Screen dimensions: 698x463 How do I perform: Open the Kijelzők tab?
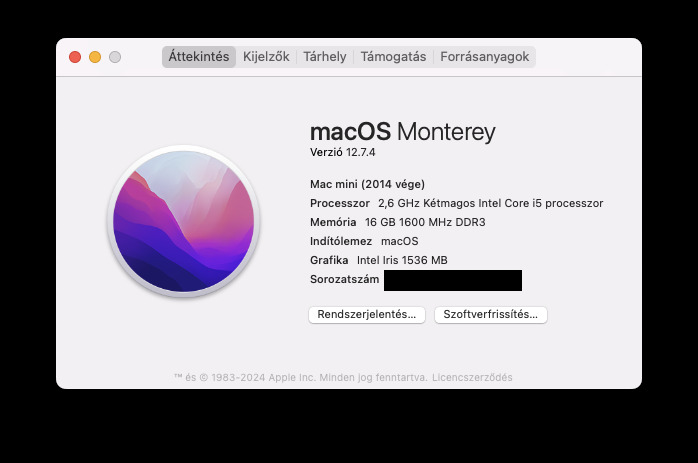click(x=266, y=57)
